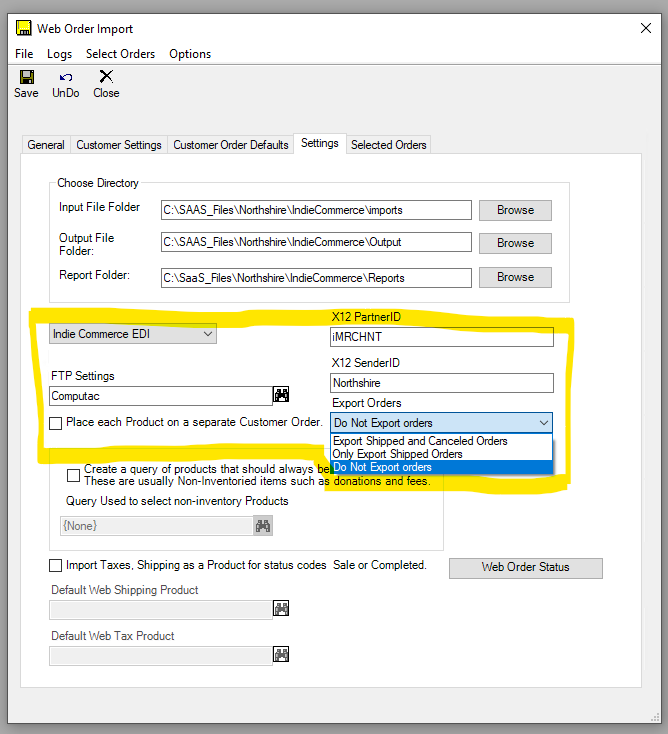
Task: Click the {None} query field
Action: (157, 526)
